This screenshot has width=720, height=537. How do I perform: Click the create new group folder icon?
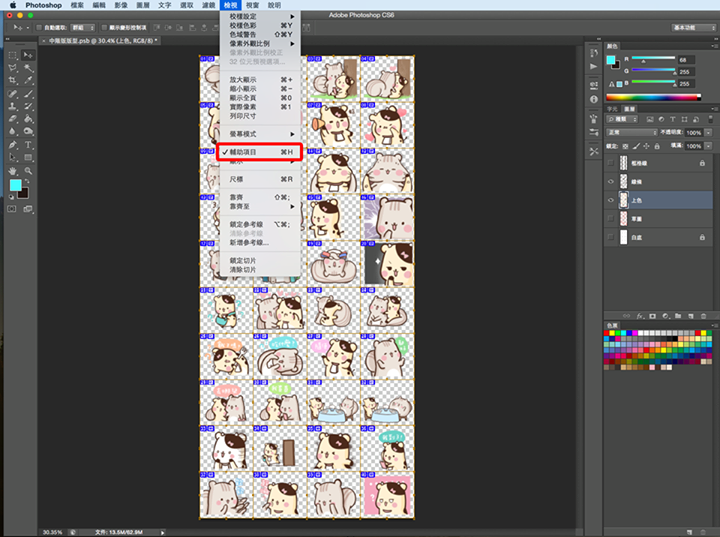click(x=678, y=316)
